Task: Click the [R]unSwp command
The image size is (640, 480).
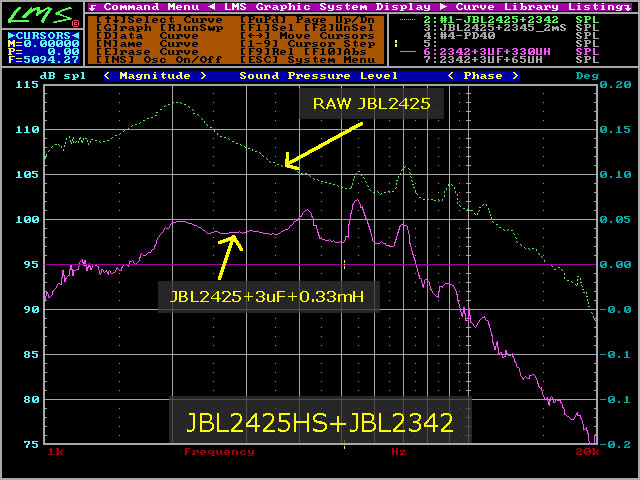Action: click(x=191, y=28)
